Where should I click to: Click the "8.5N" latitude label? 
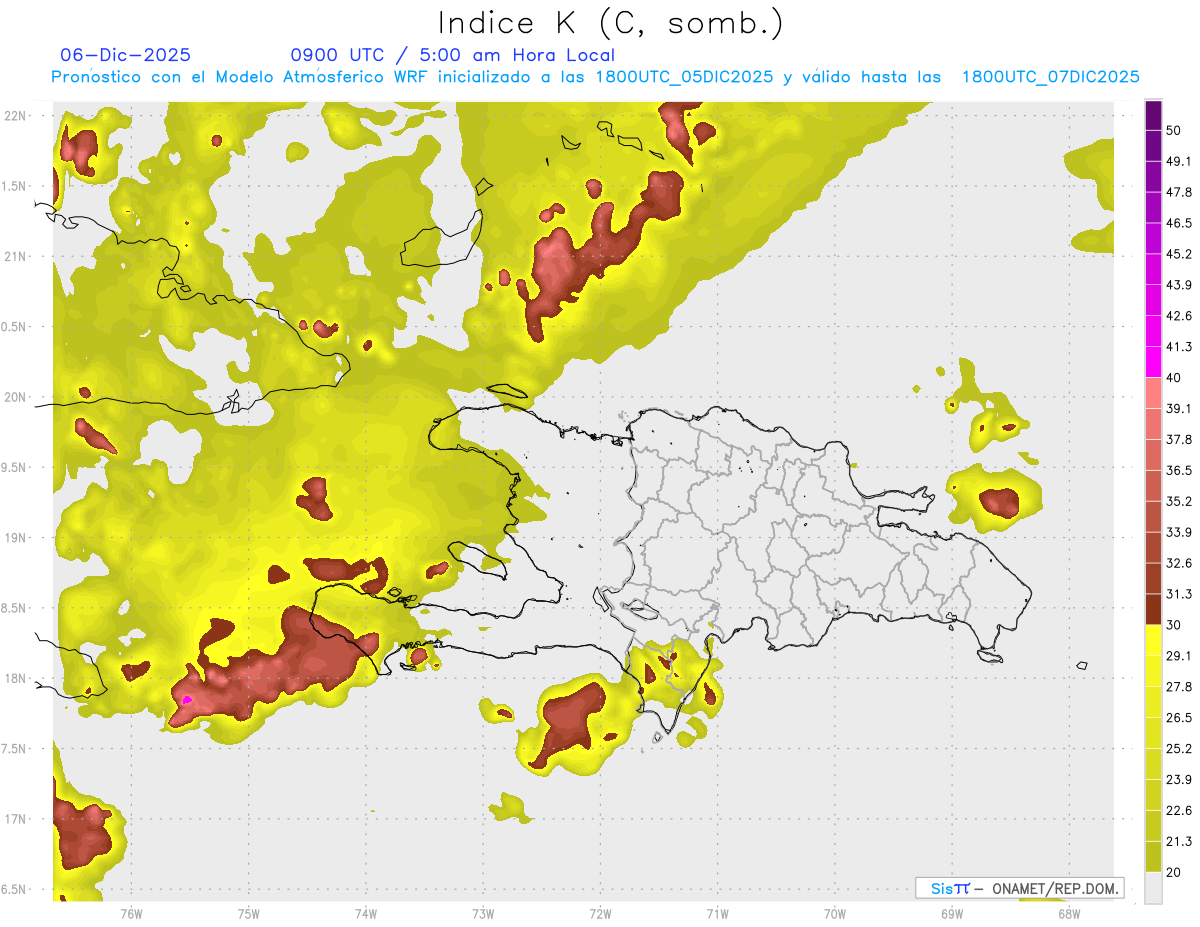point(13,608)
